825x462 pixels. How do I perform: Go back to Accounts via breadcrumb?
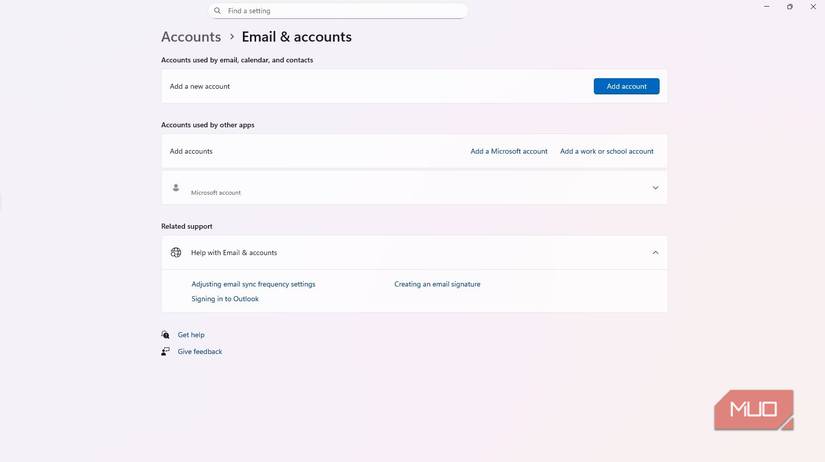pyautogui.click(x=191, y=37)
